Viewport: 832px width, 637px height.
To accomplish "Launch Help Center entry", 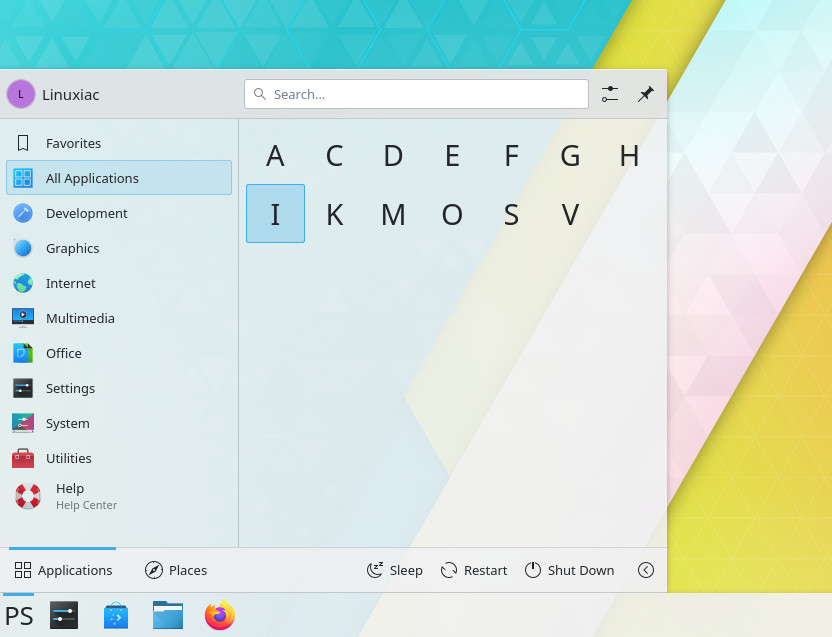I will click(119, 496).
